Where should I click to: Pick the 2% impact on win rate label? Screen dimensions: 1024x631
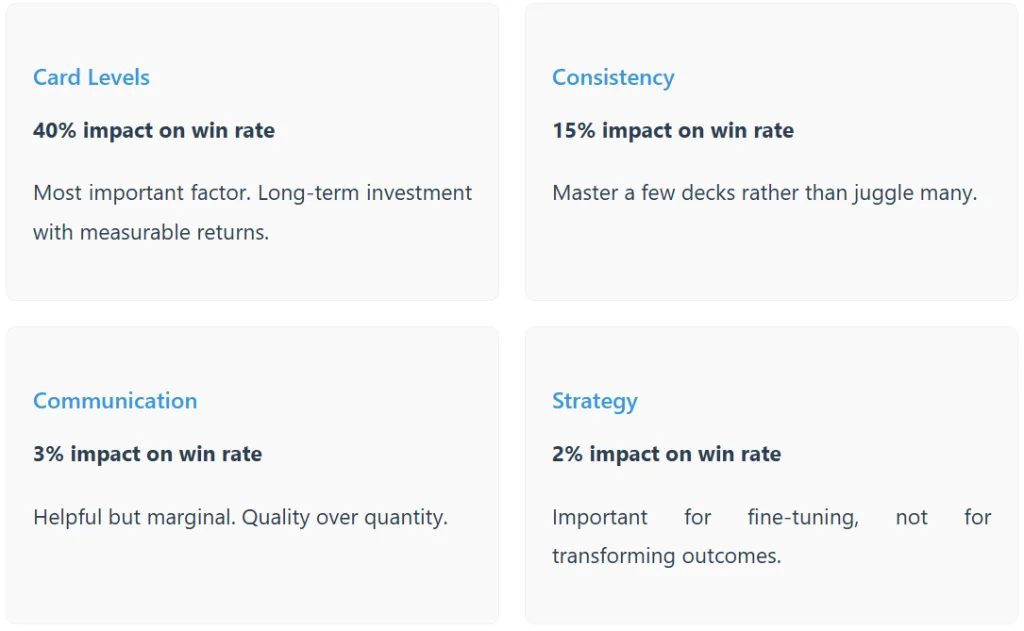coord(666,454)
